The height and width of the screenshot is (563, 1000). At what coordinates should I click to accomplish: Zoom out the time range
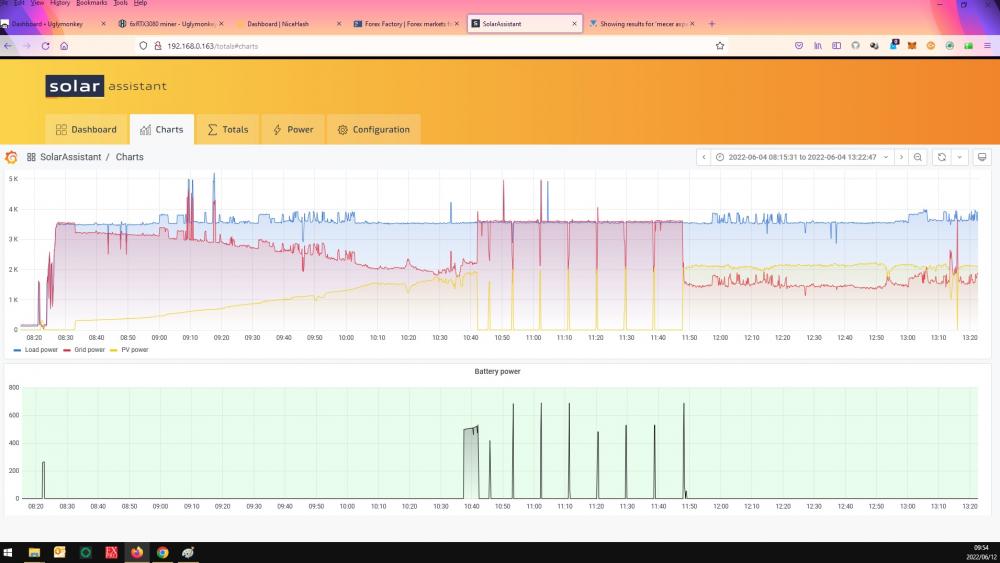pos(918,157)
